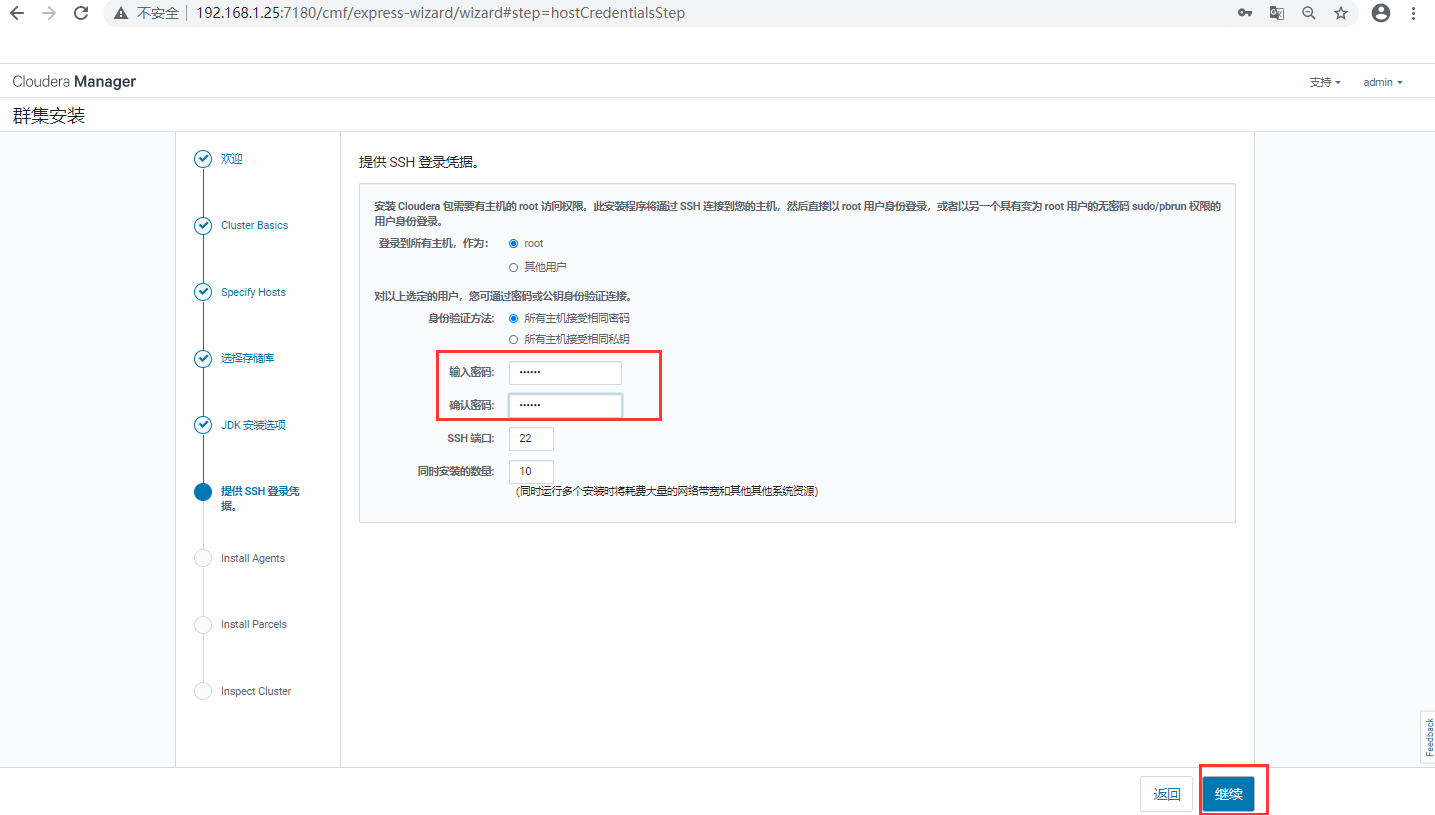Click the 不安全 text in address bar
Screen dimensions: 1435x815
[158, 13]
